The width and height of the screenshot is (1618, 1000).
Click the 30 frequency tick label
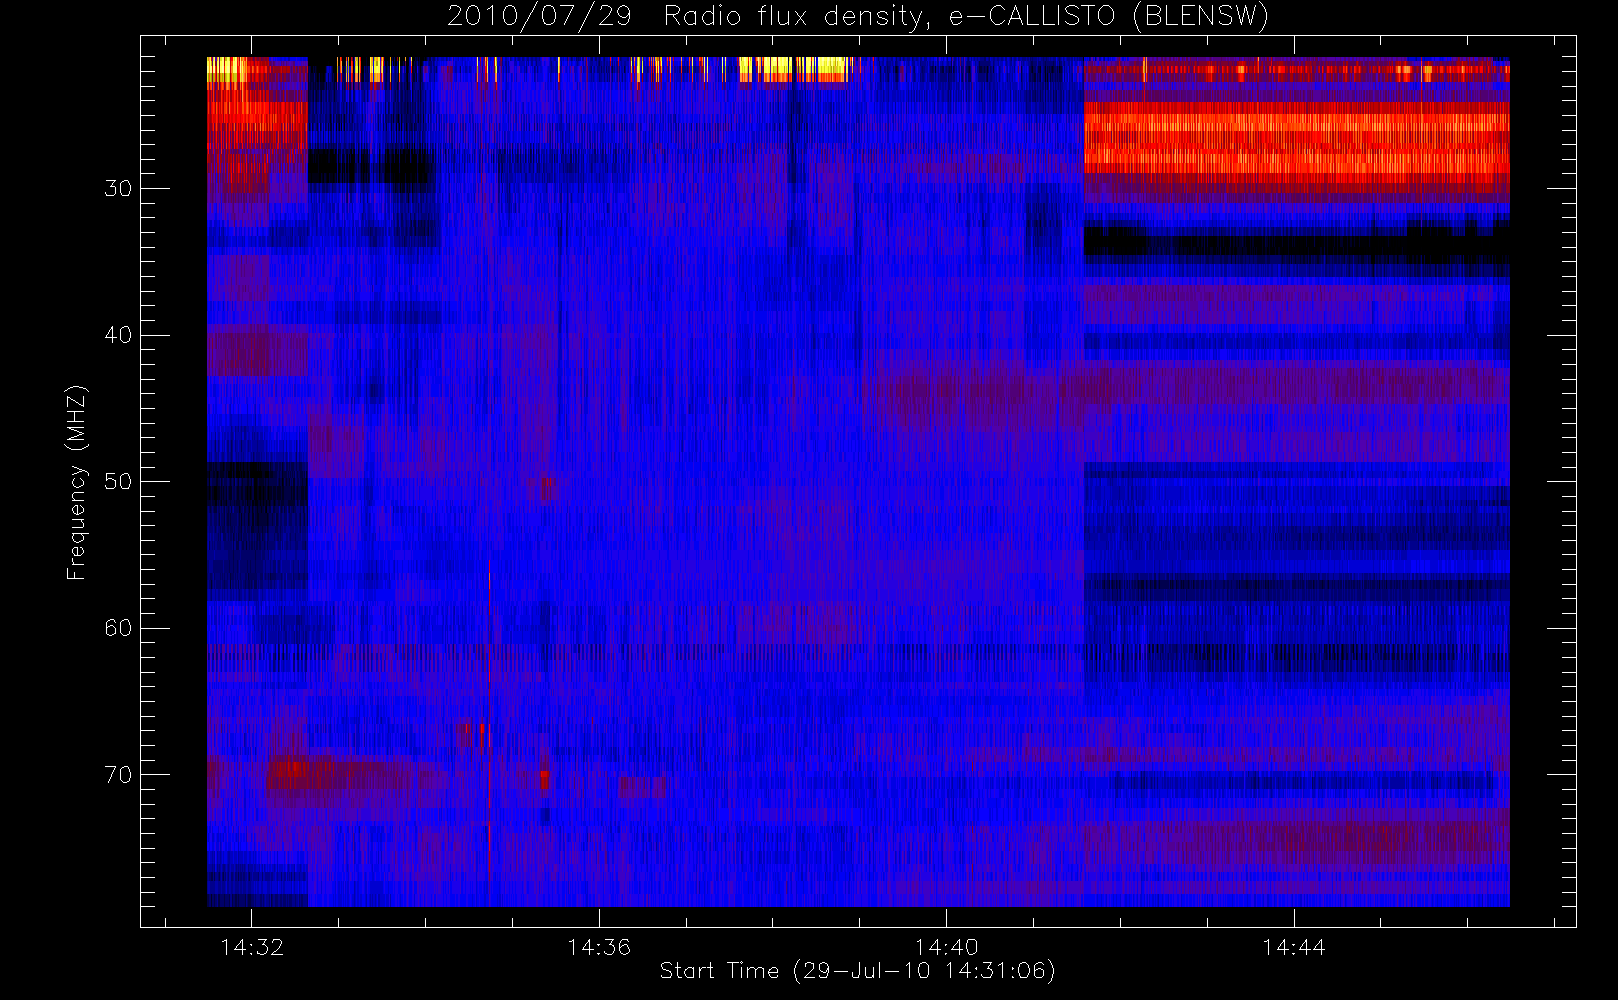pyautogui.click(x=118, y=189)
